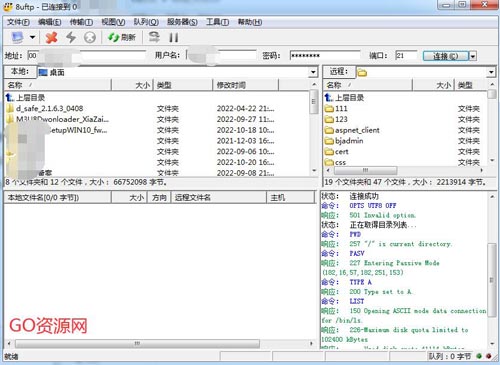The image size is (500, 365).
Task: Sort remote files by 大小 column
Action: click(433, 85)
